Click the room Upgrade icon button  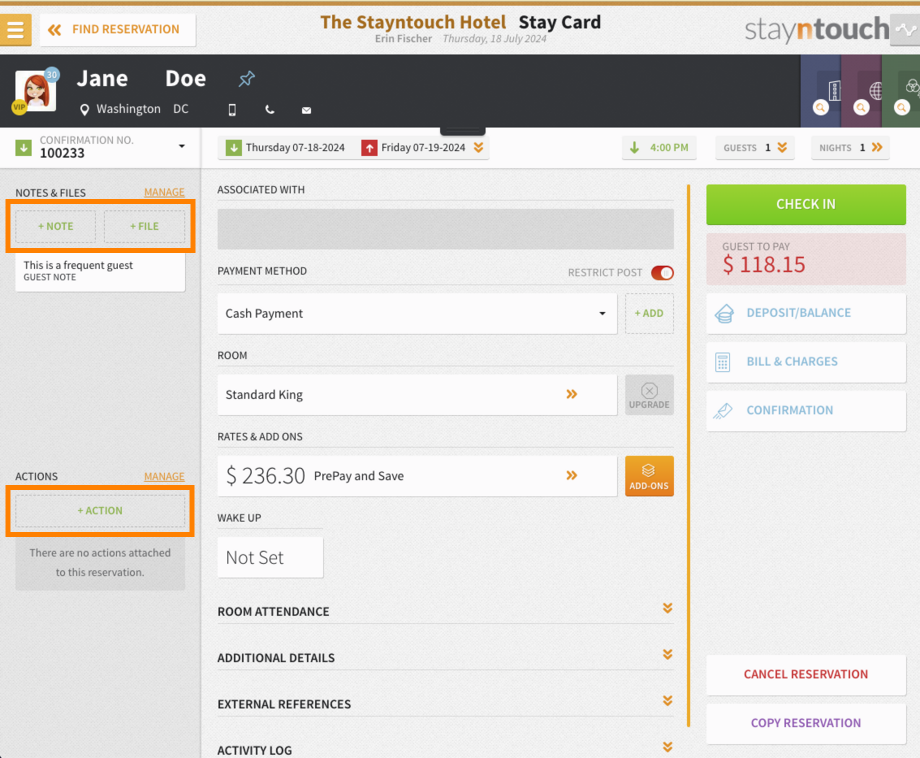tap(649, 395)
